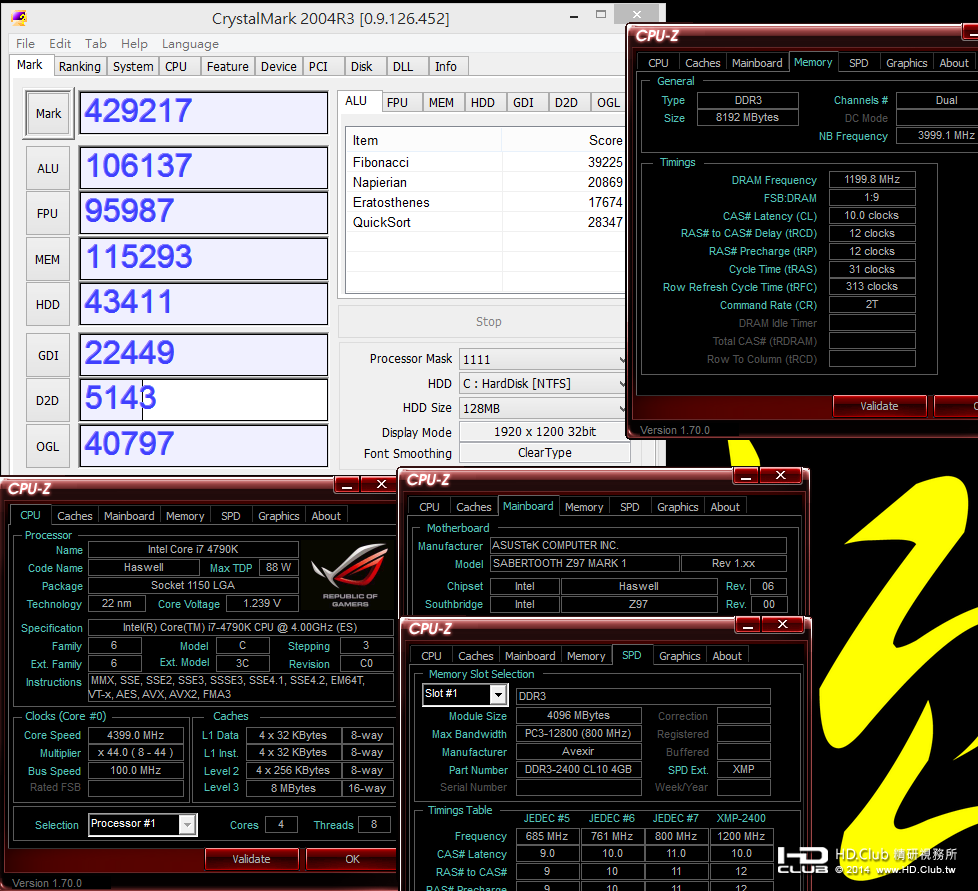The width and height of the screenshot is (978, 891).
Task: Click the Fibonacci row in score list
Action: (x=487, y=162)
